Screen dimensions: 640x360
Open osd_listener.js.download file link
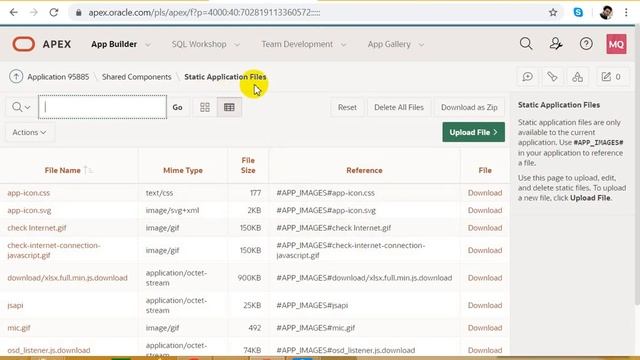pyautogui.click(x=49, y=350)
